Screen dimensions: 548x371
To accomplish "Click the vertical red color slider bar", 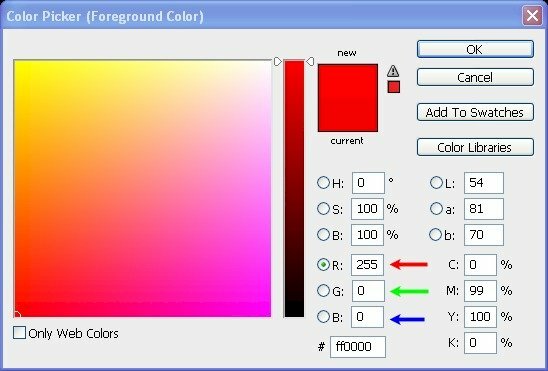I will [x=294, y=189].
